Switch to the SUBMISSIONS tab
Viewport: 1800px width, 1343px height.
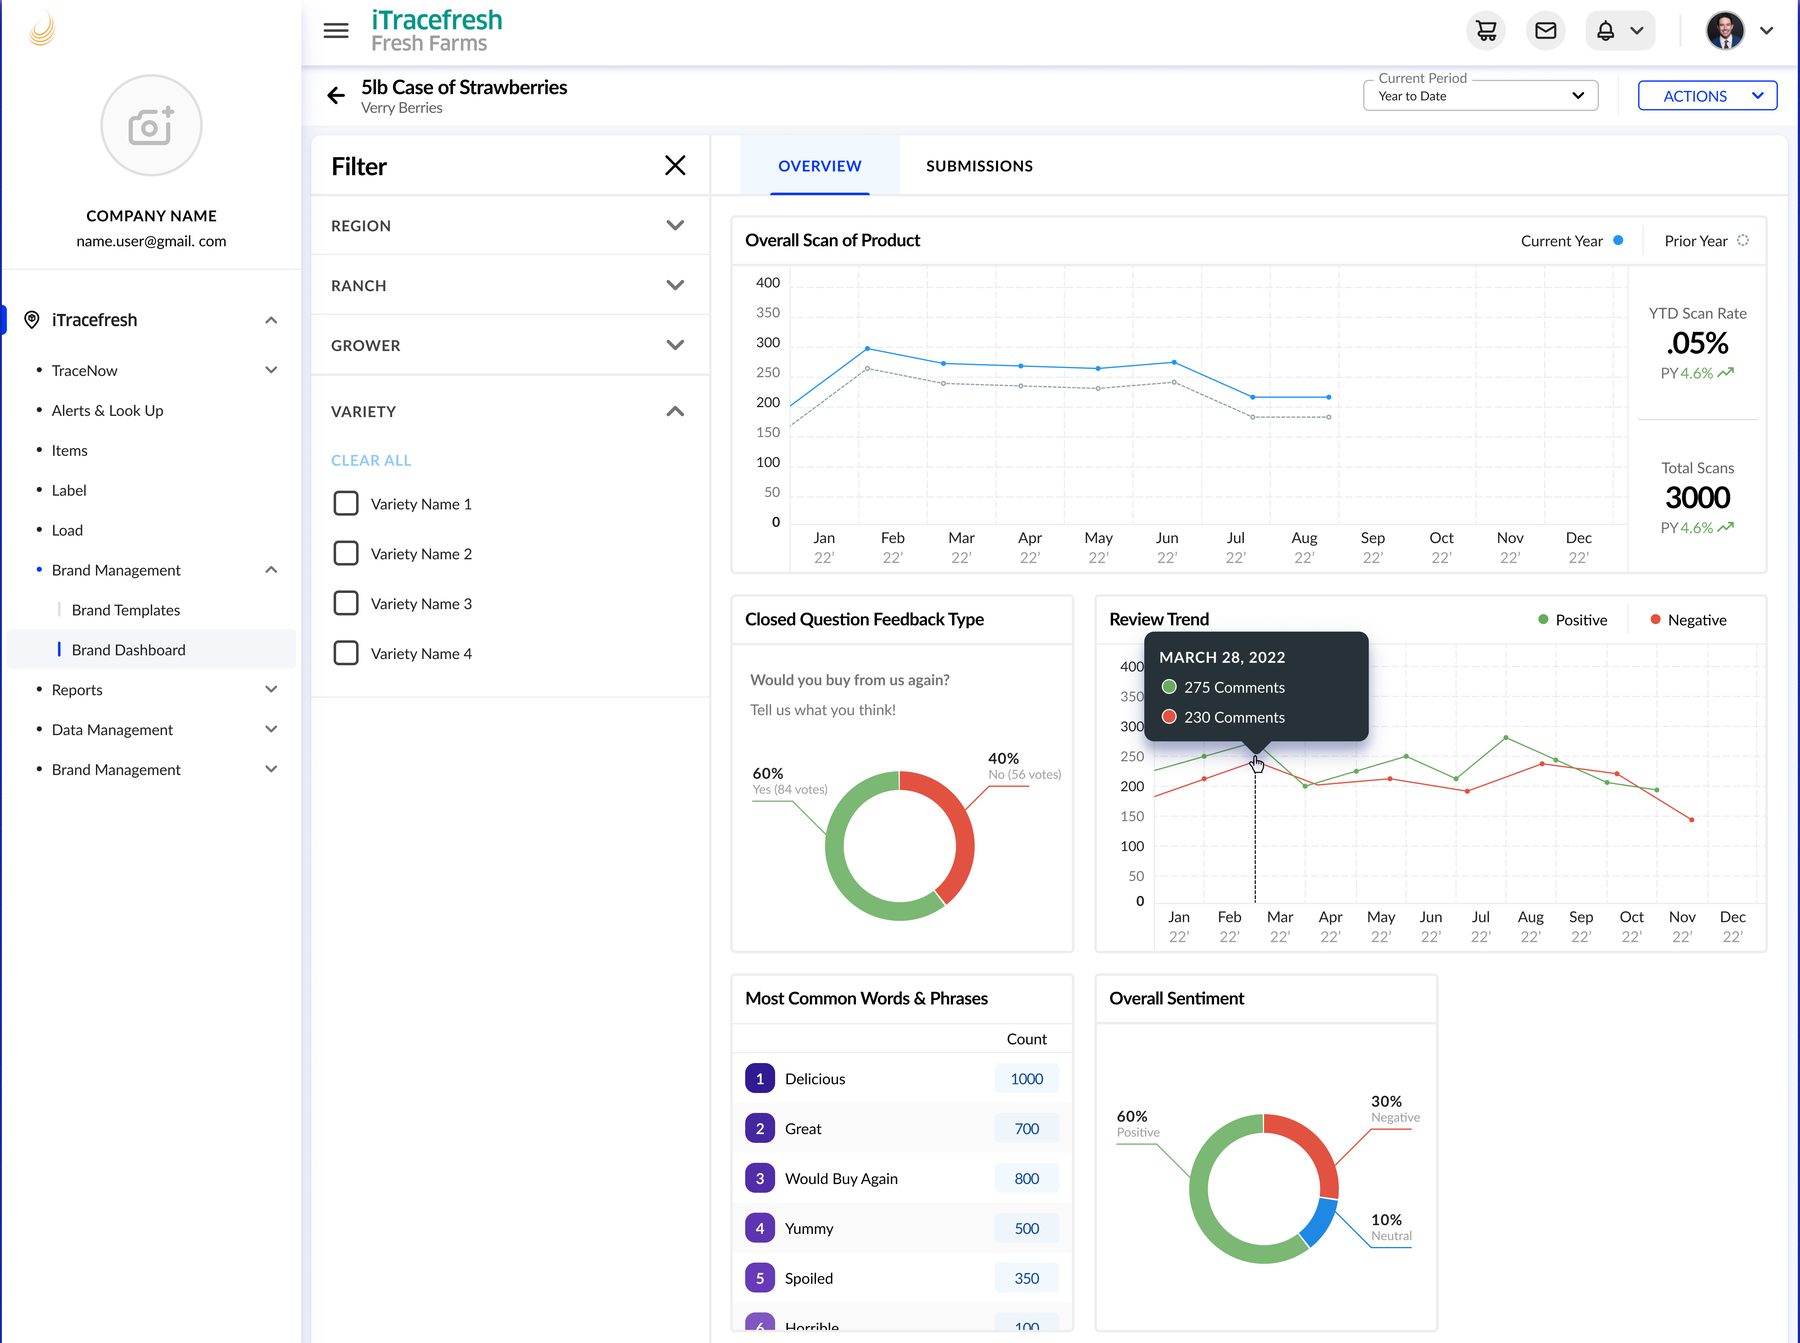979,166
